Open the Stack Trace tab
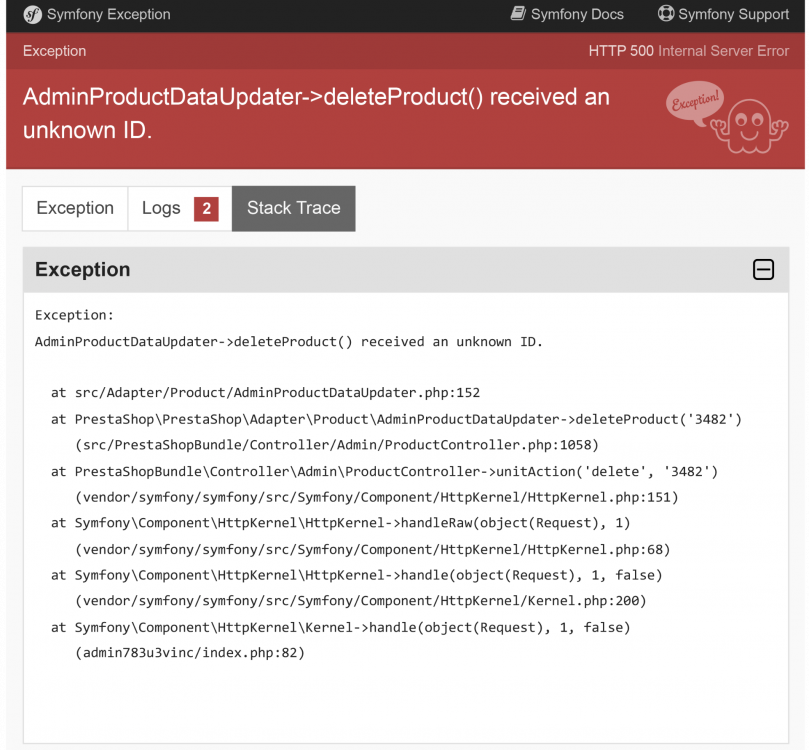Screen dimensions: 809x750 [293, 208]
